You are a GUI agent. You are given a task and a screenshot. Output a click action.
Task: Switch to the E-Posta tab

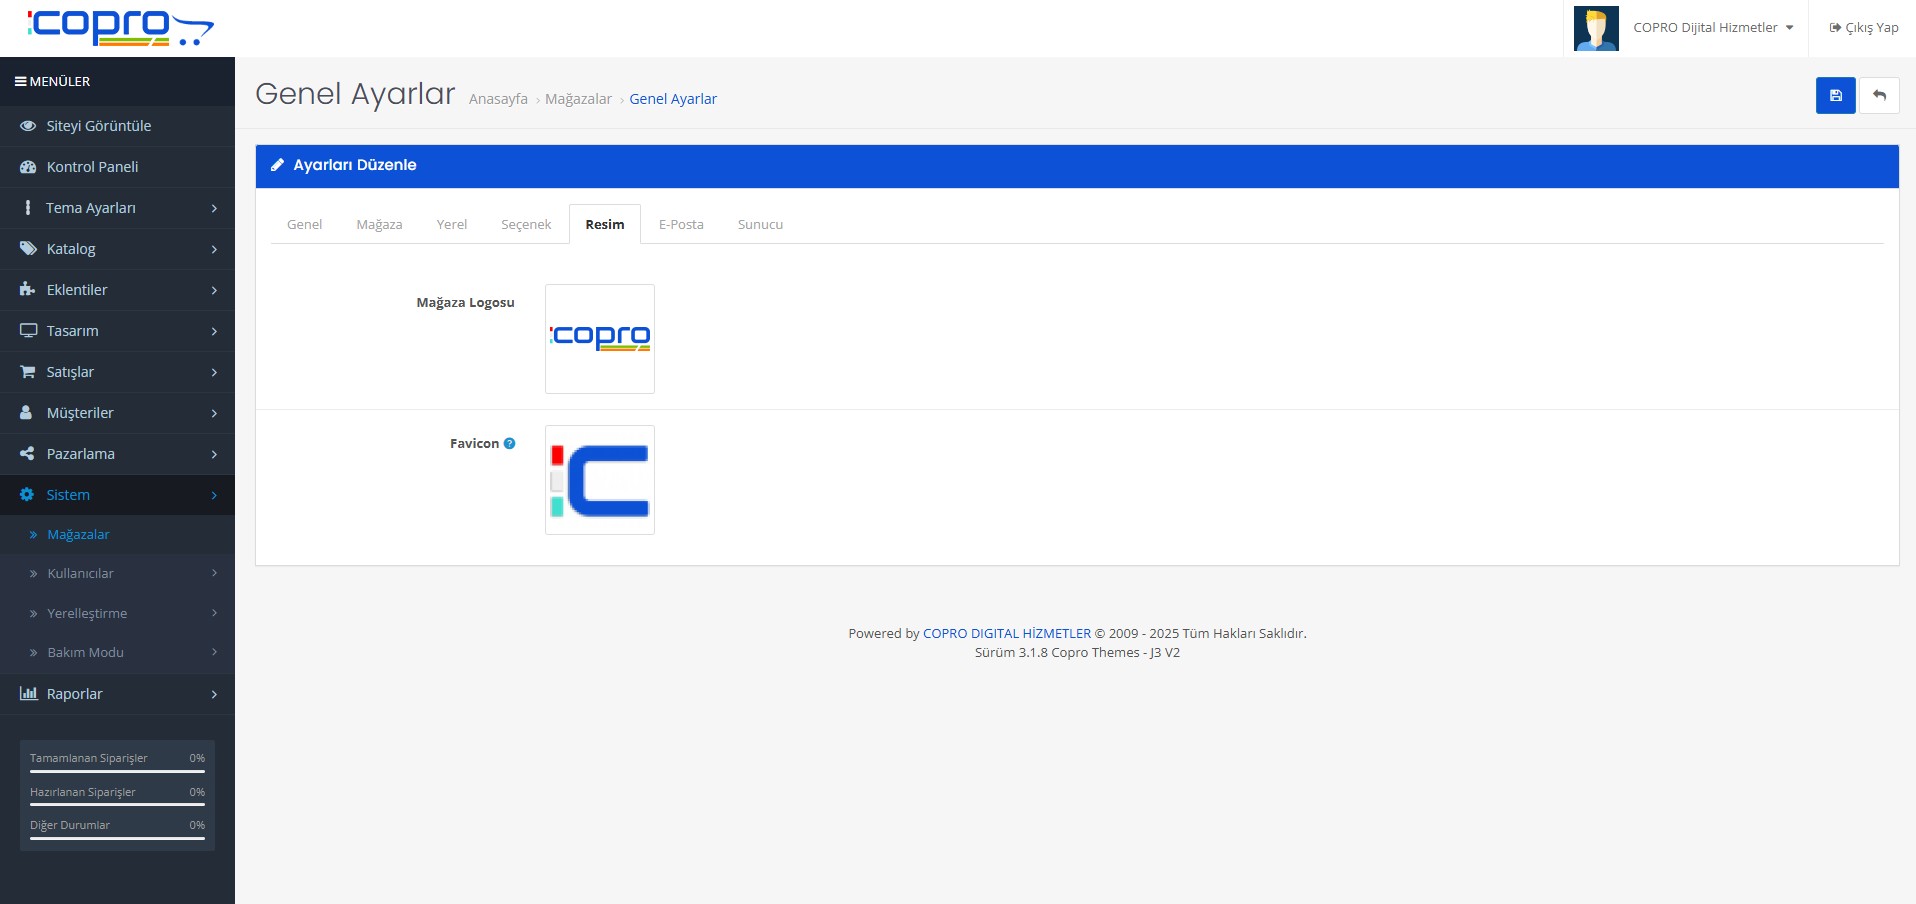coord(681,225)
